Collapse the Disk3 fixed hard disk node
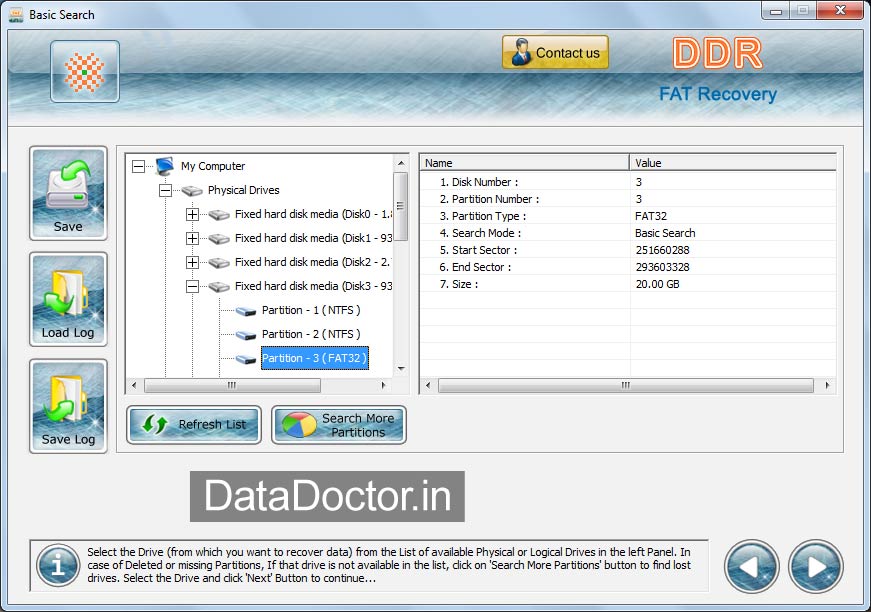 [192, 287]
